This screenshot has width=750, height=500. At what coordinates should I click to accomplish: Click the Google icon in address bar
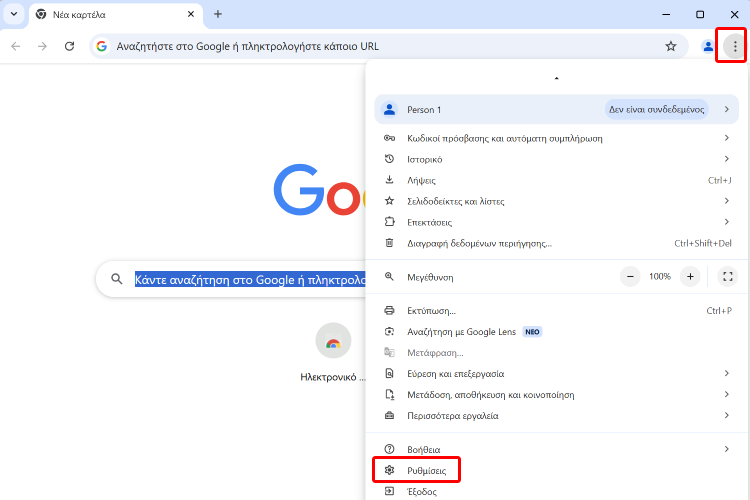tap(101, 46)
